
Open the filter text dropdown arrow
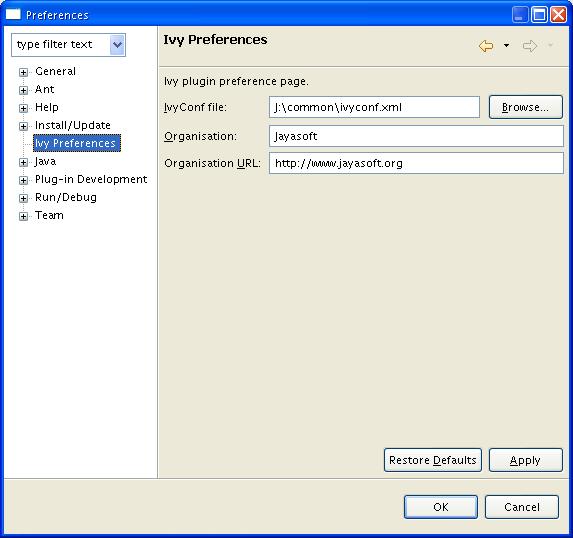click(x=117, y=45)
